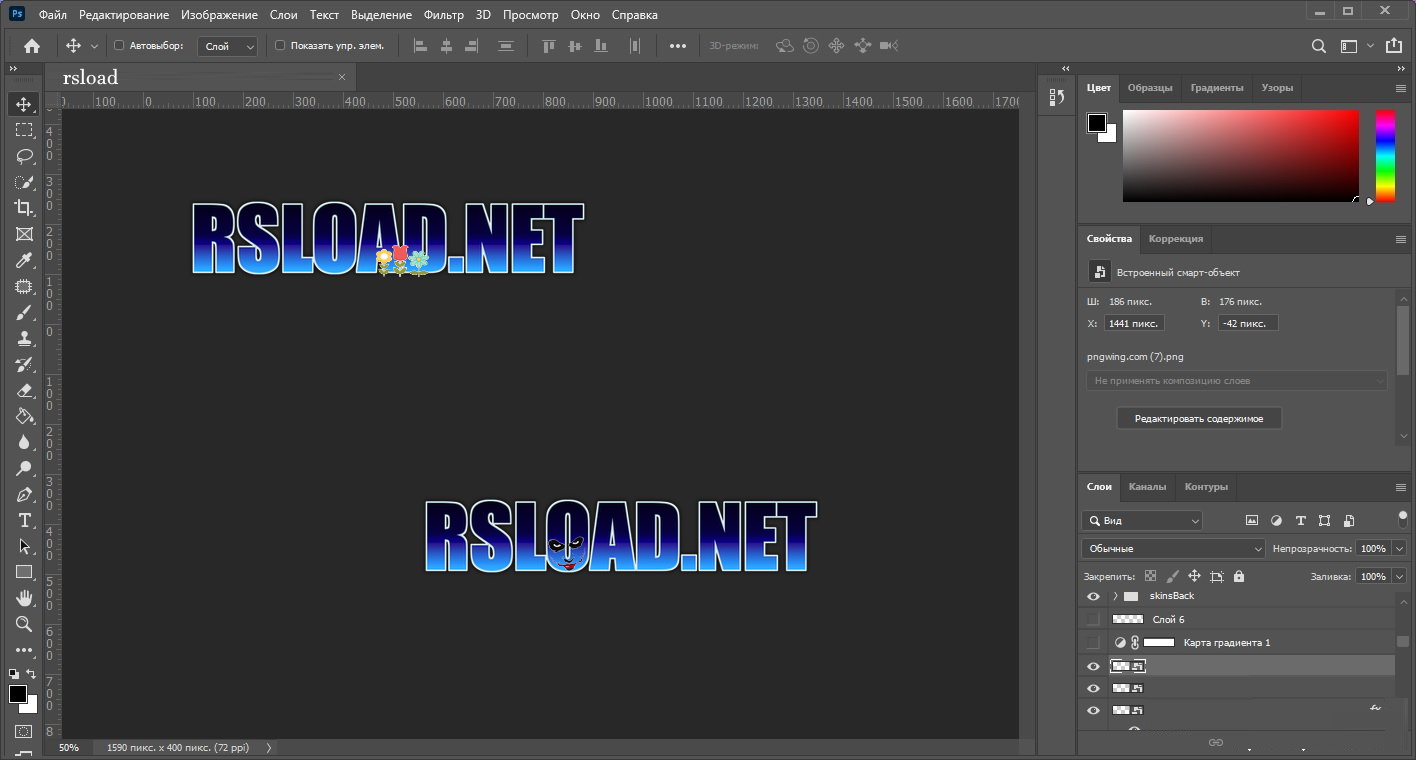Viewport: 1416px width, 760px height.
Task: Open the Заливка fill arrow
Action: pyautogui.click(x=1399, y=577)
